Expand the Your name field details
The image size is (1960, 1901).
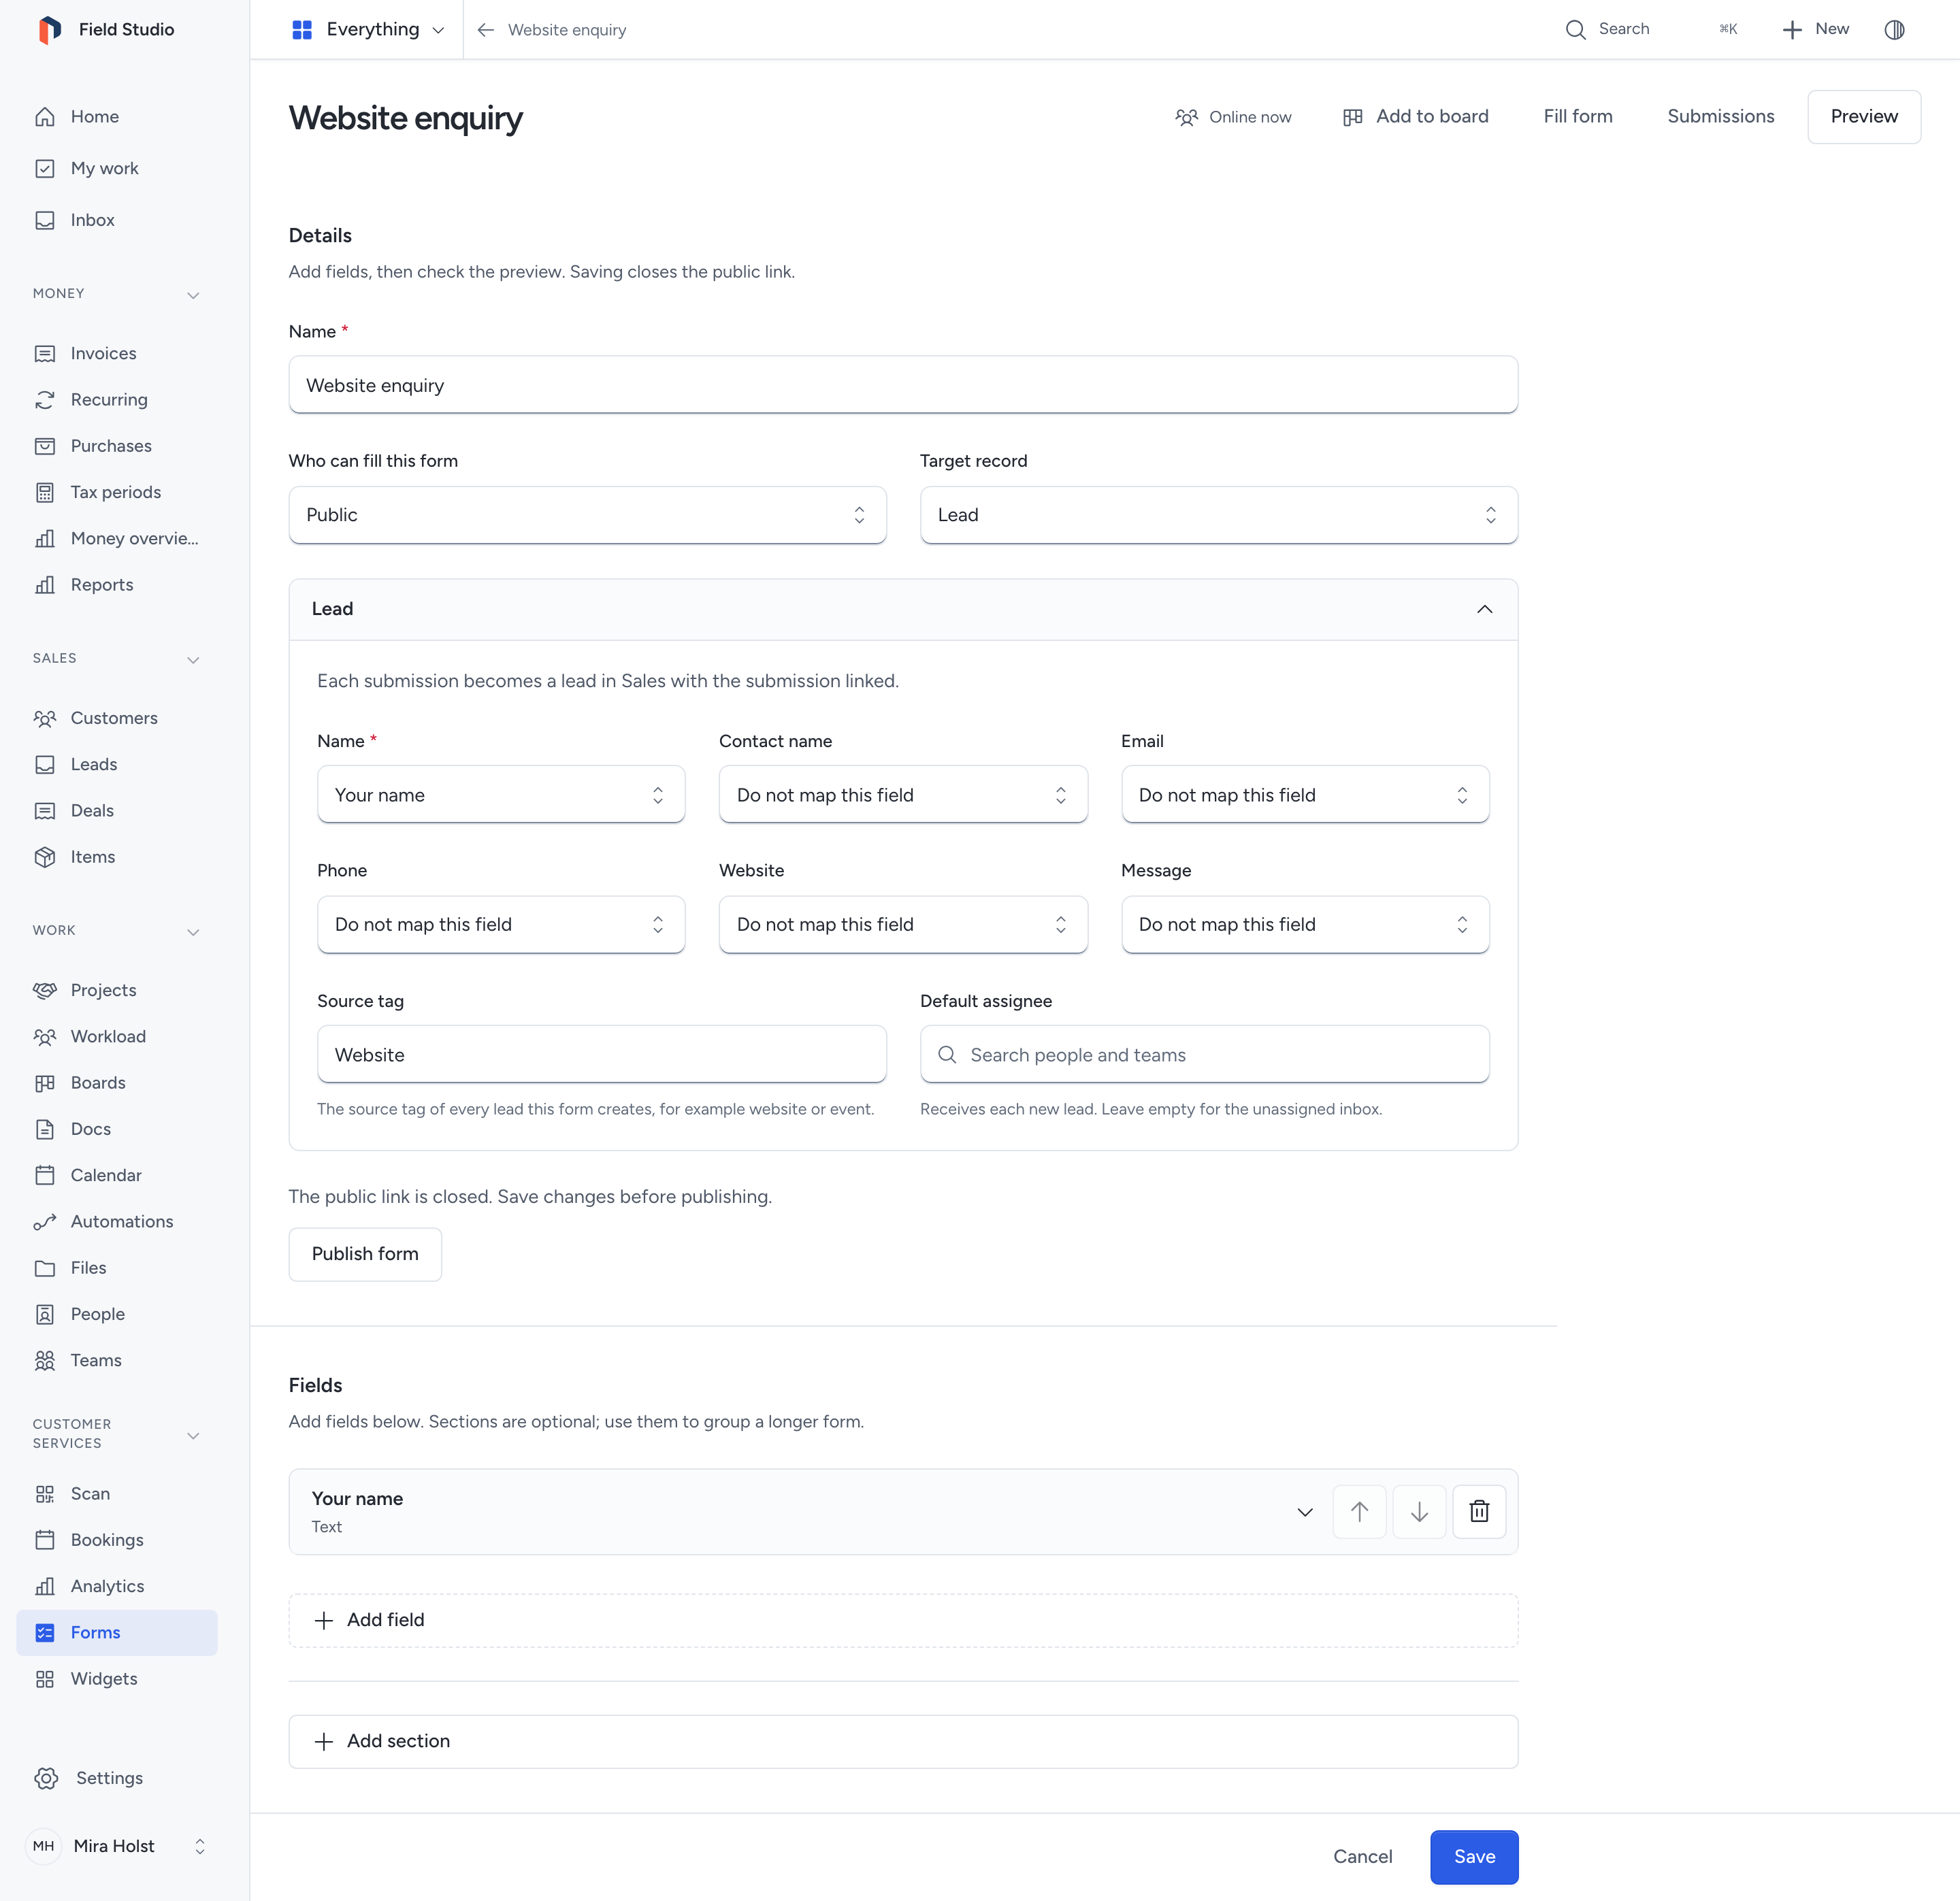coord(1304,1511)
